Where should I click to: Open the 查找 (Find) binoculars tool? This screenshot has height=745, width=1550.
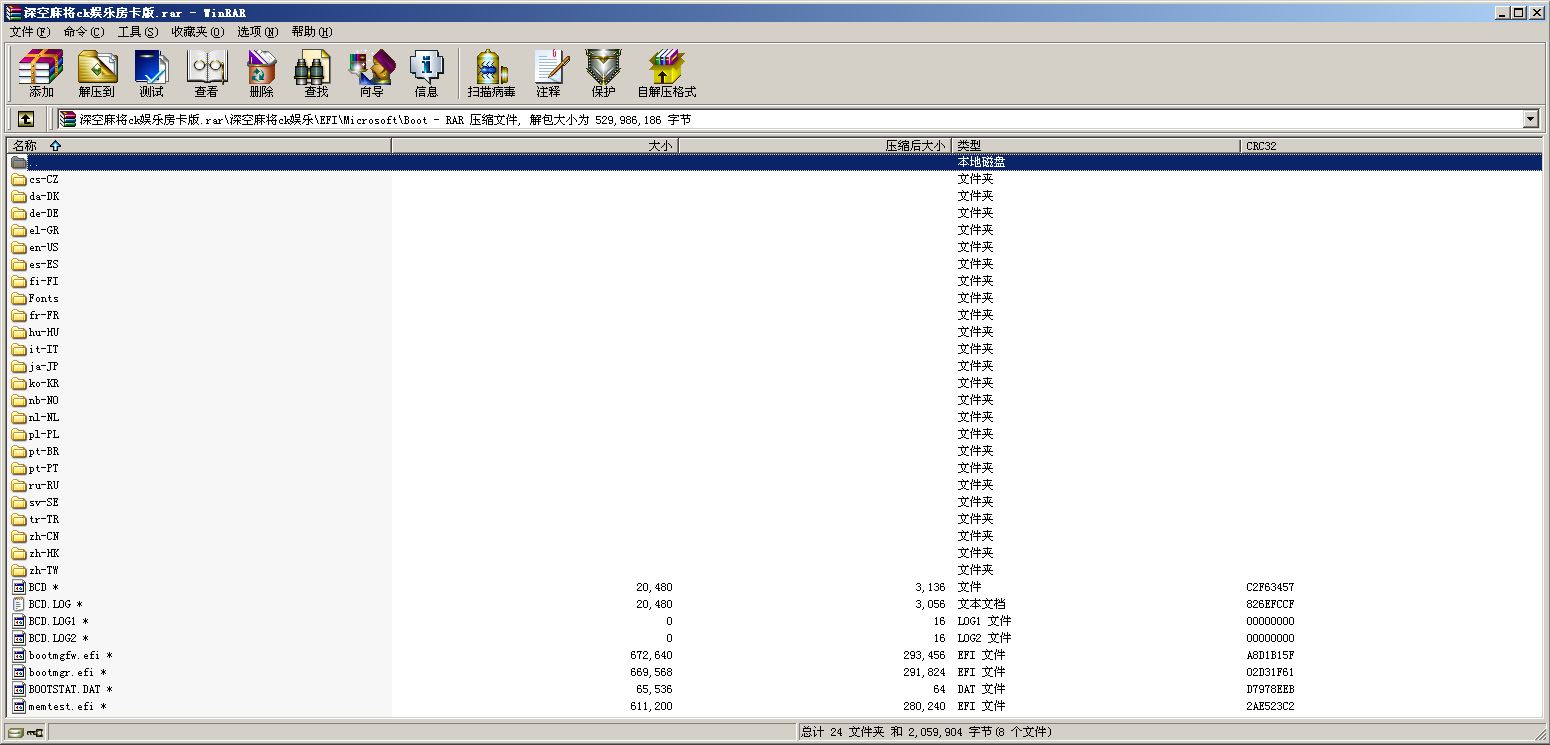[316, 74]
